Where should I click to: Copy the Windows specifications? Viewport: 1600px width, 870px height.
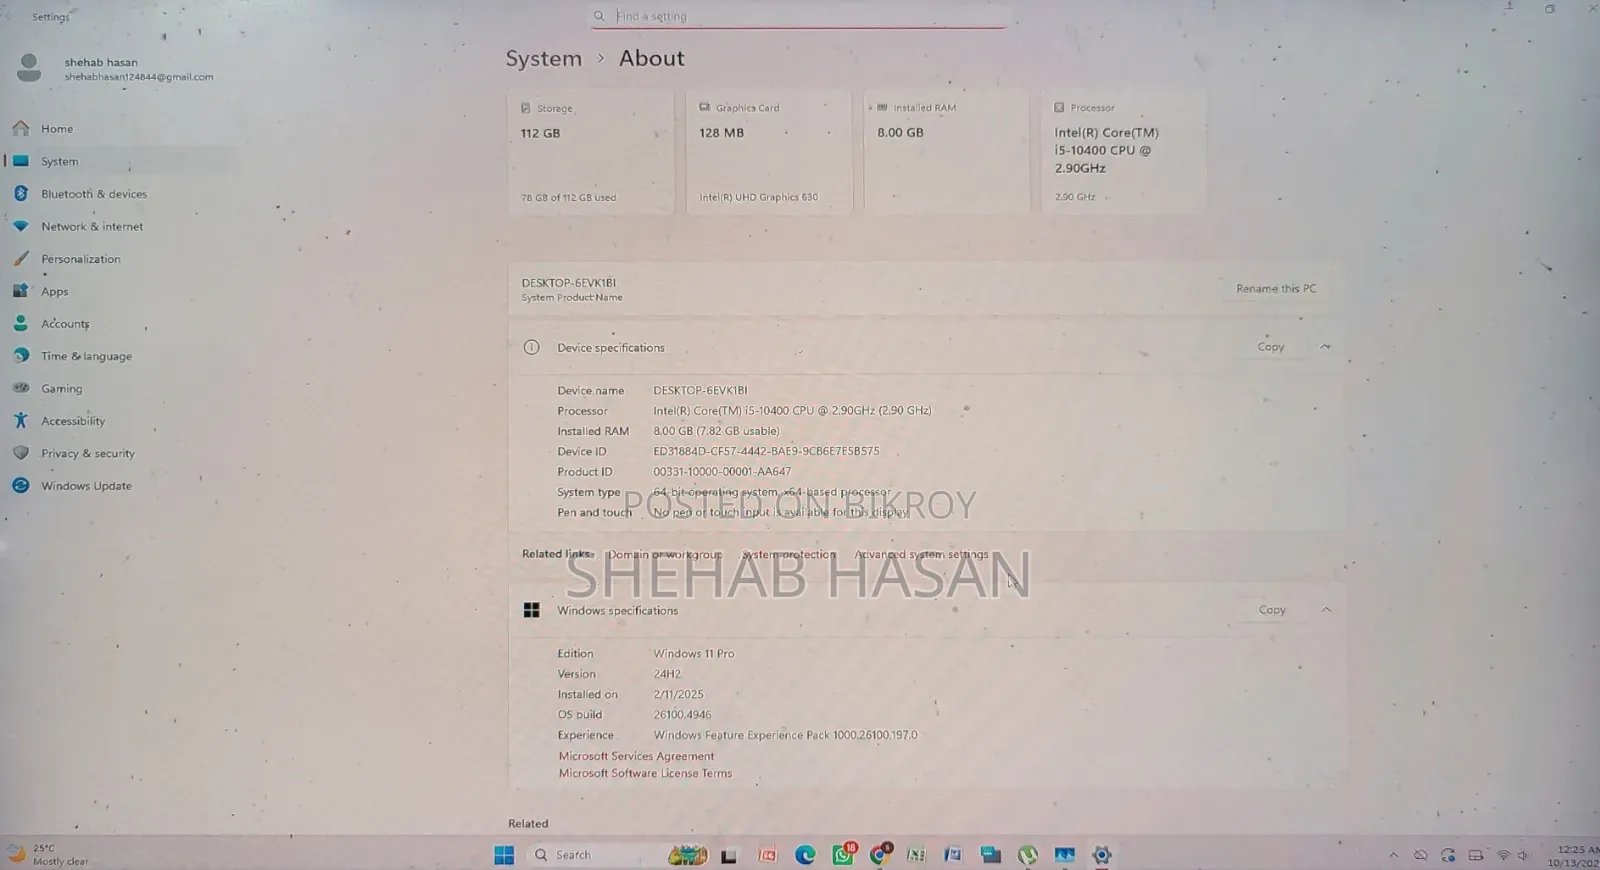click(1272, 610)
